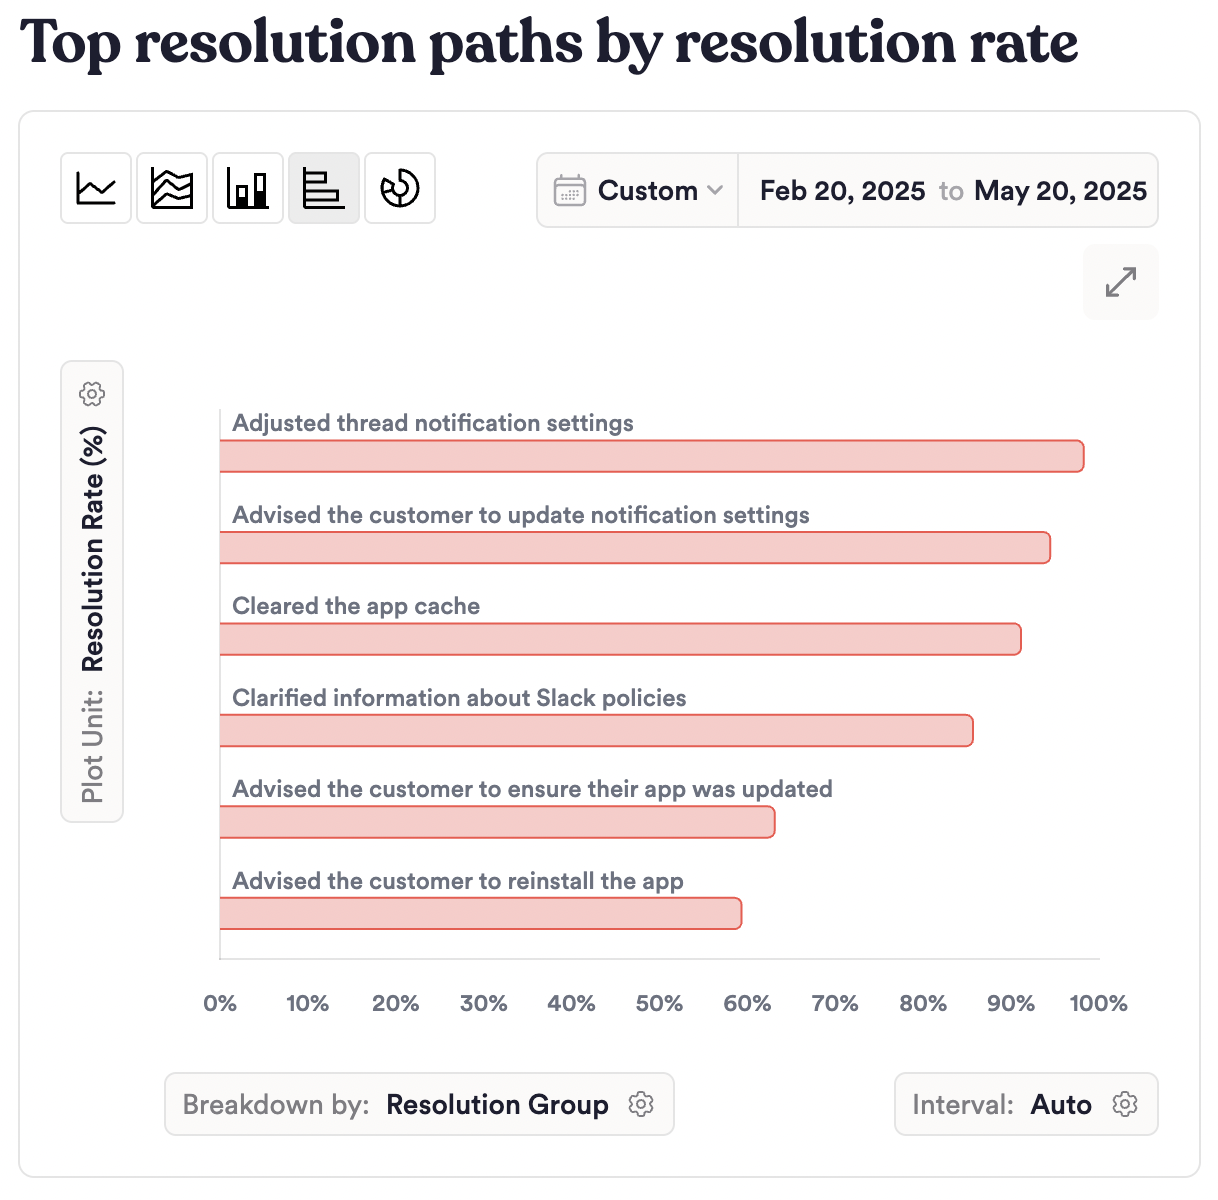Image resolution: width=1218 pixels, height=1200 pixels.
Task: Open the Breakdown by Resolution Group selector
Action: point(497,1104)
